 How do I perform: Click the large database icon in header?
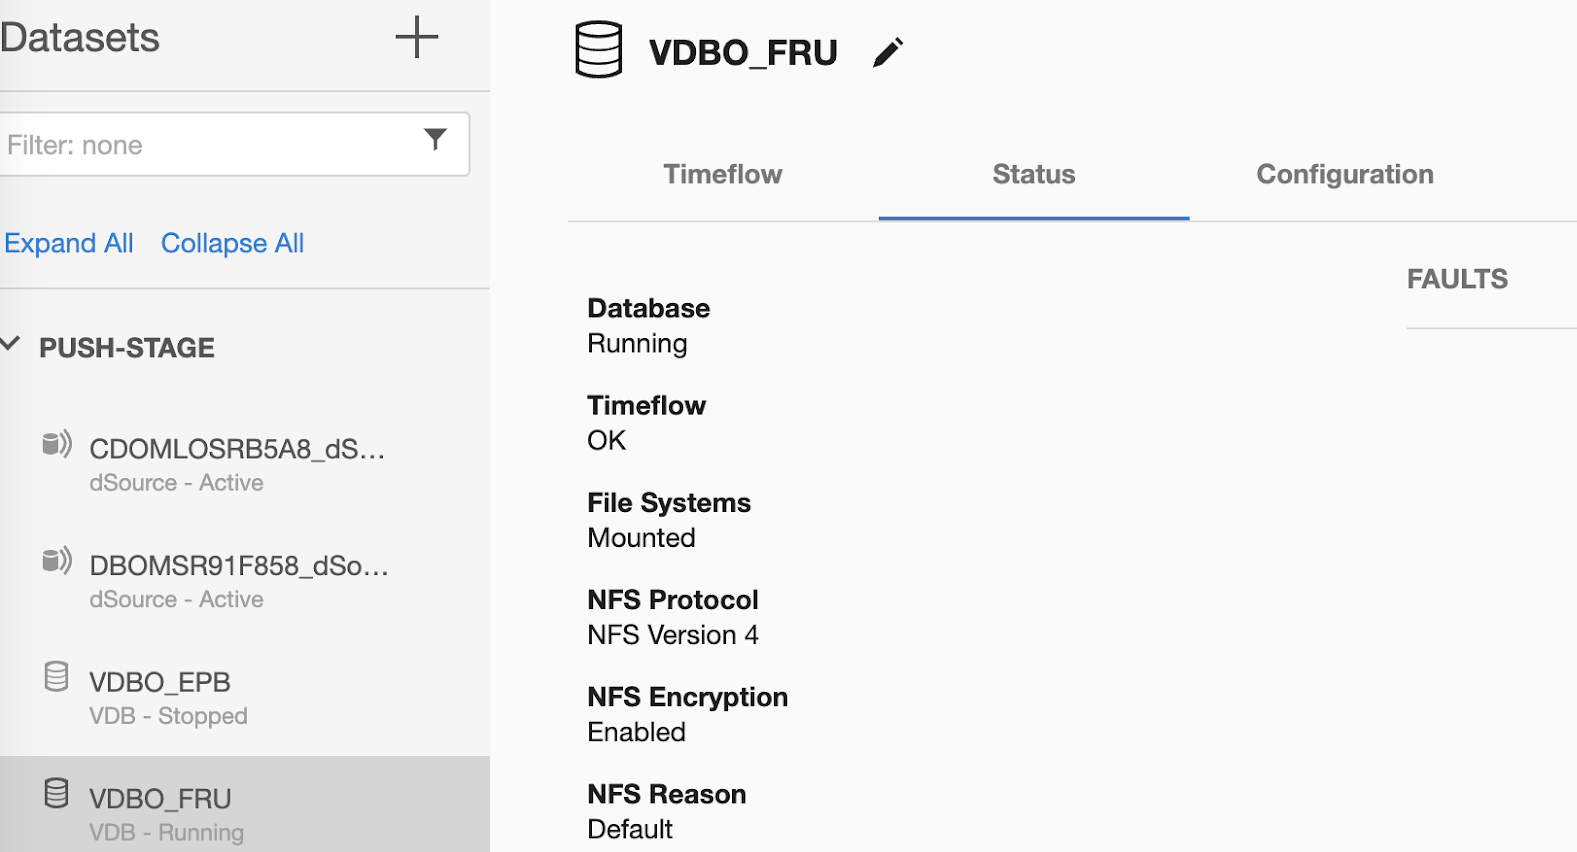tap(599, 51)
